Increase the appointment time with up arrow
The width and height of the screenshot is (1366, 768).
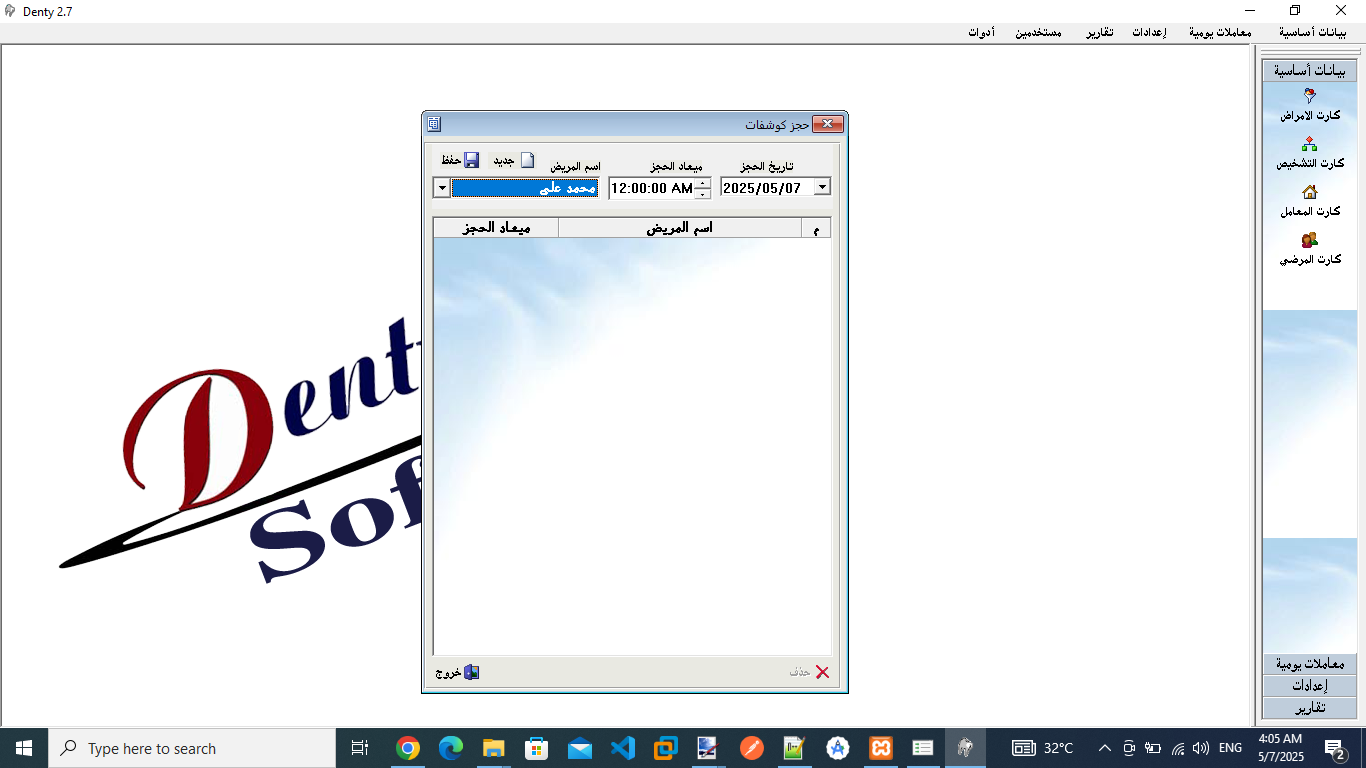click(702, 183)
